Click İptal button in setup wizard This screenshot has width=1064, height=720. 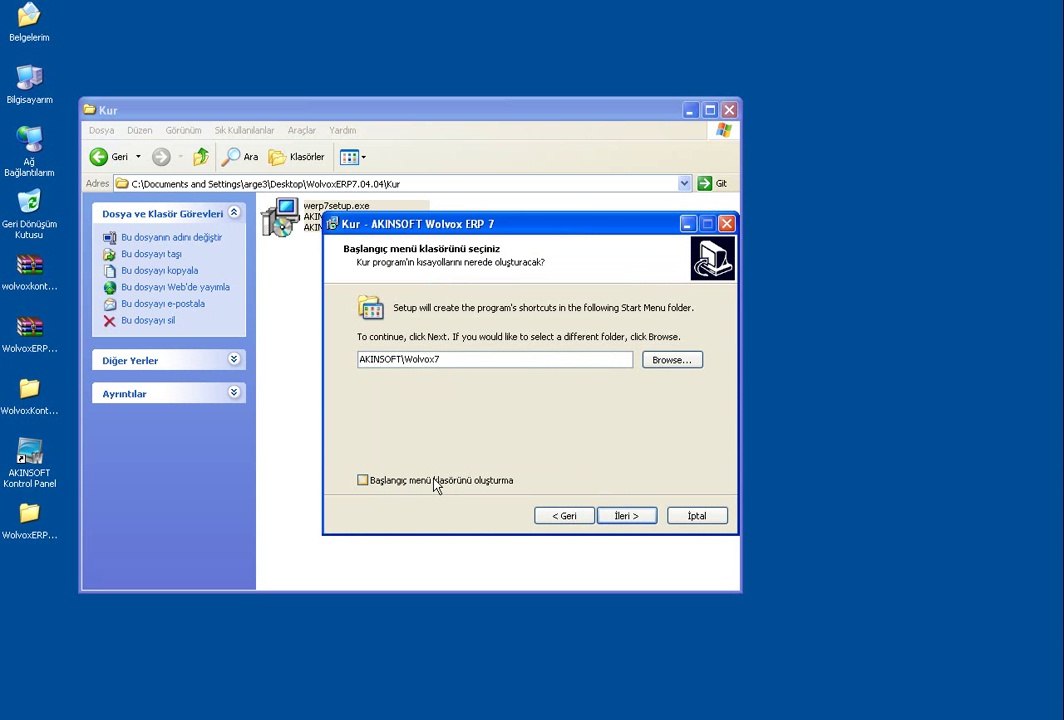tap(697, 516)
